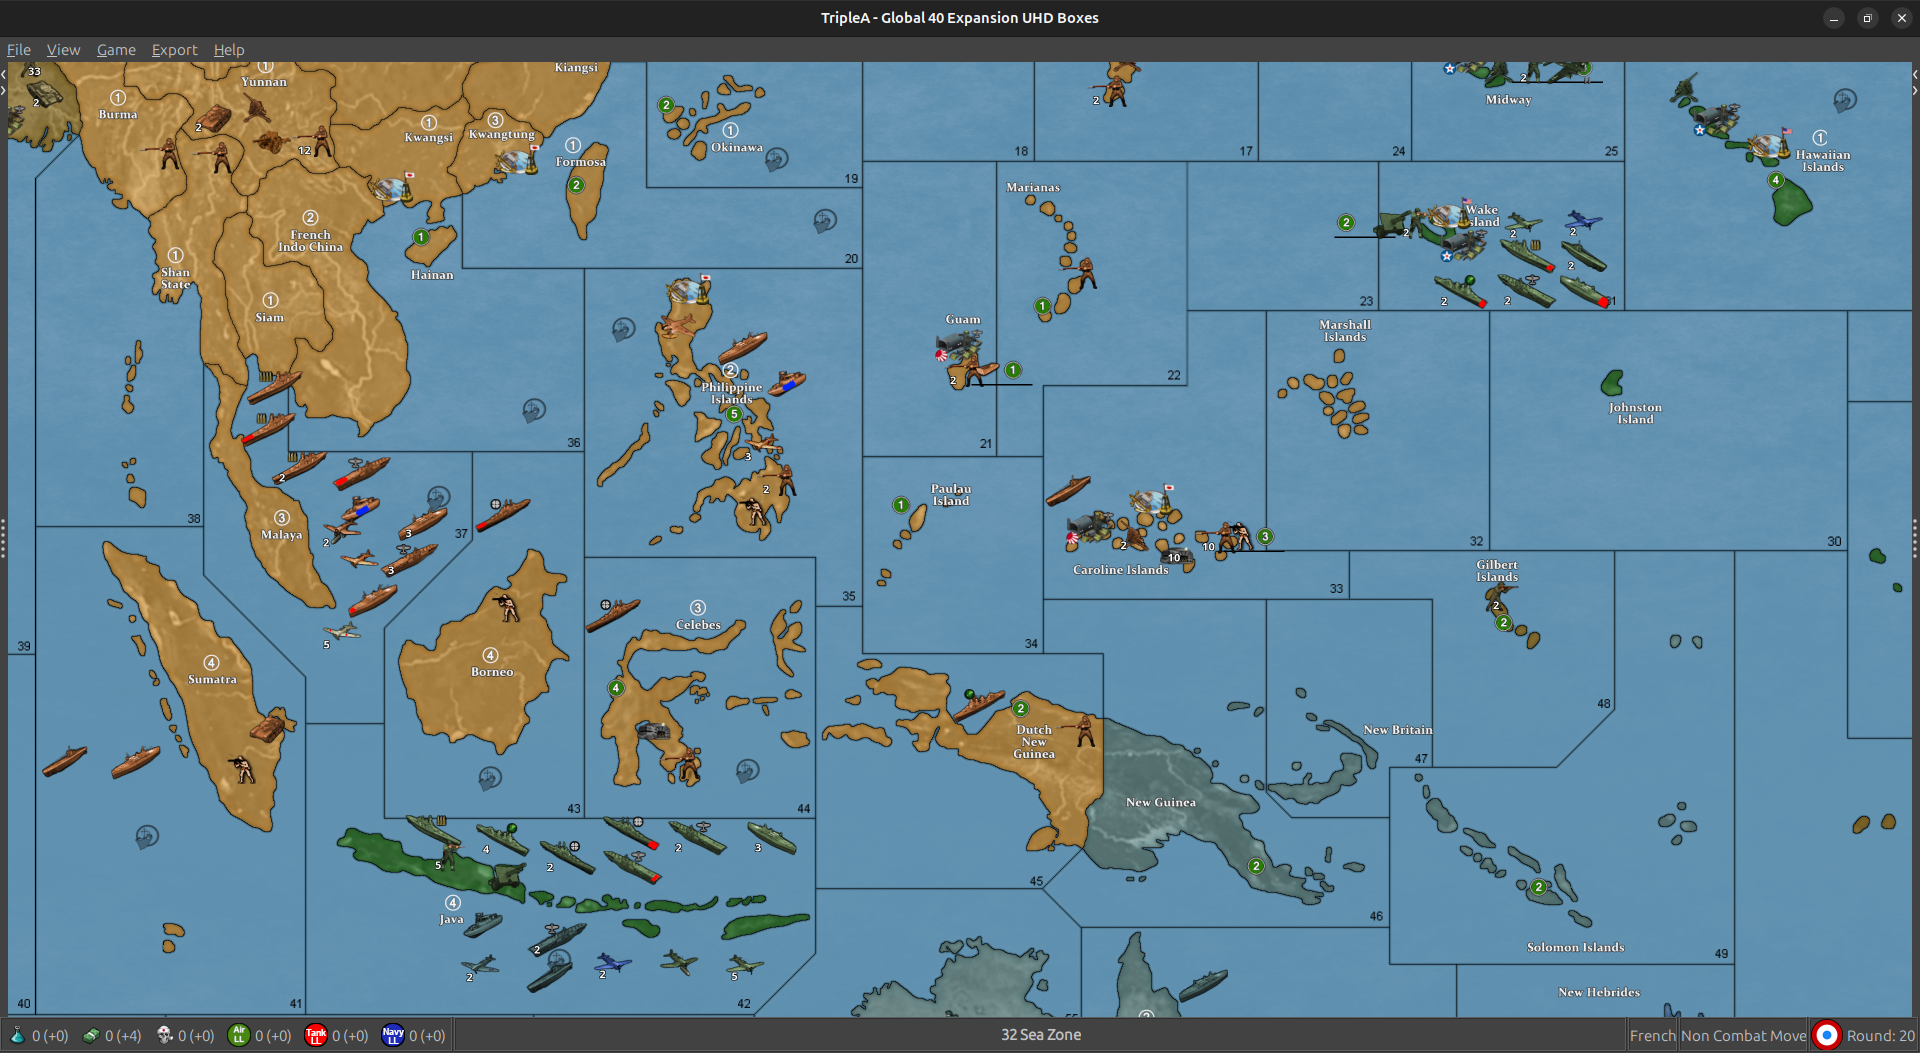Click the left edge dotted divider handle
This screenshot has height=1053, width=1920.
[4, 538]
